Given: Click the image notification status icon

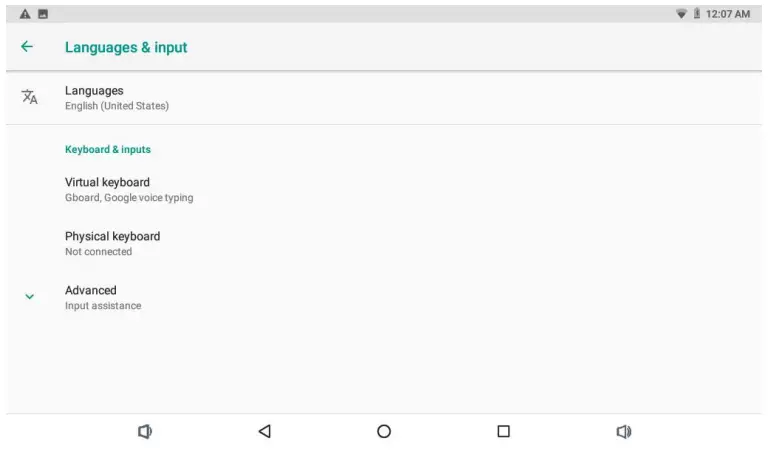Looking at the screenshot, I should tap(43, 14).
